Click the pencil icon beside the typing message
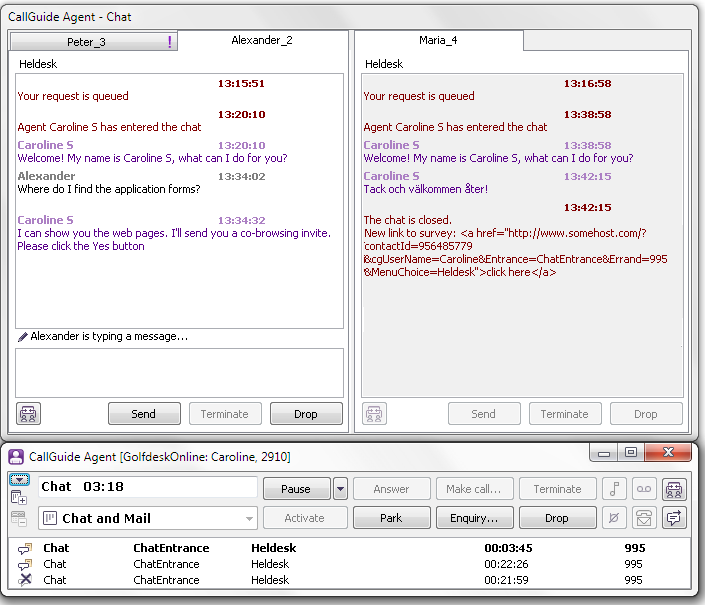The height and width of the screenshot is (605, 705). (x=22, y=337)
